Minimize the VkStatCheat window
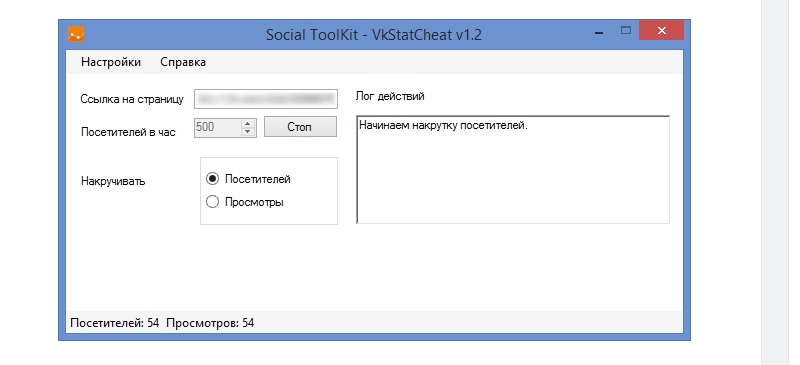800x365 pixels. (599, 34)
